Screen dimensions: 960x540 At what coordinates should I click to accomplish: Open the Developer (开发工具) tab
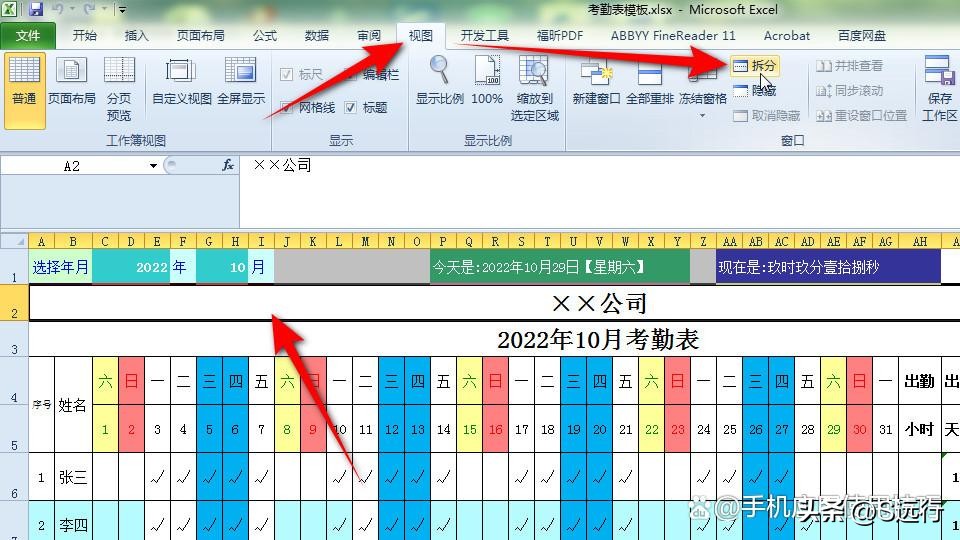tap(484, 36)
